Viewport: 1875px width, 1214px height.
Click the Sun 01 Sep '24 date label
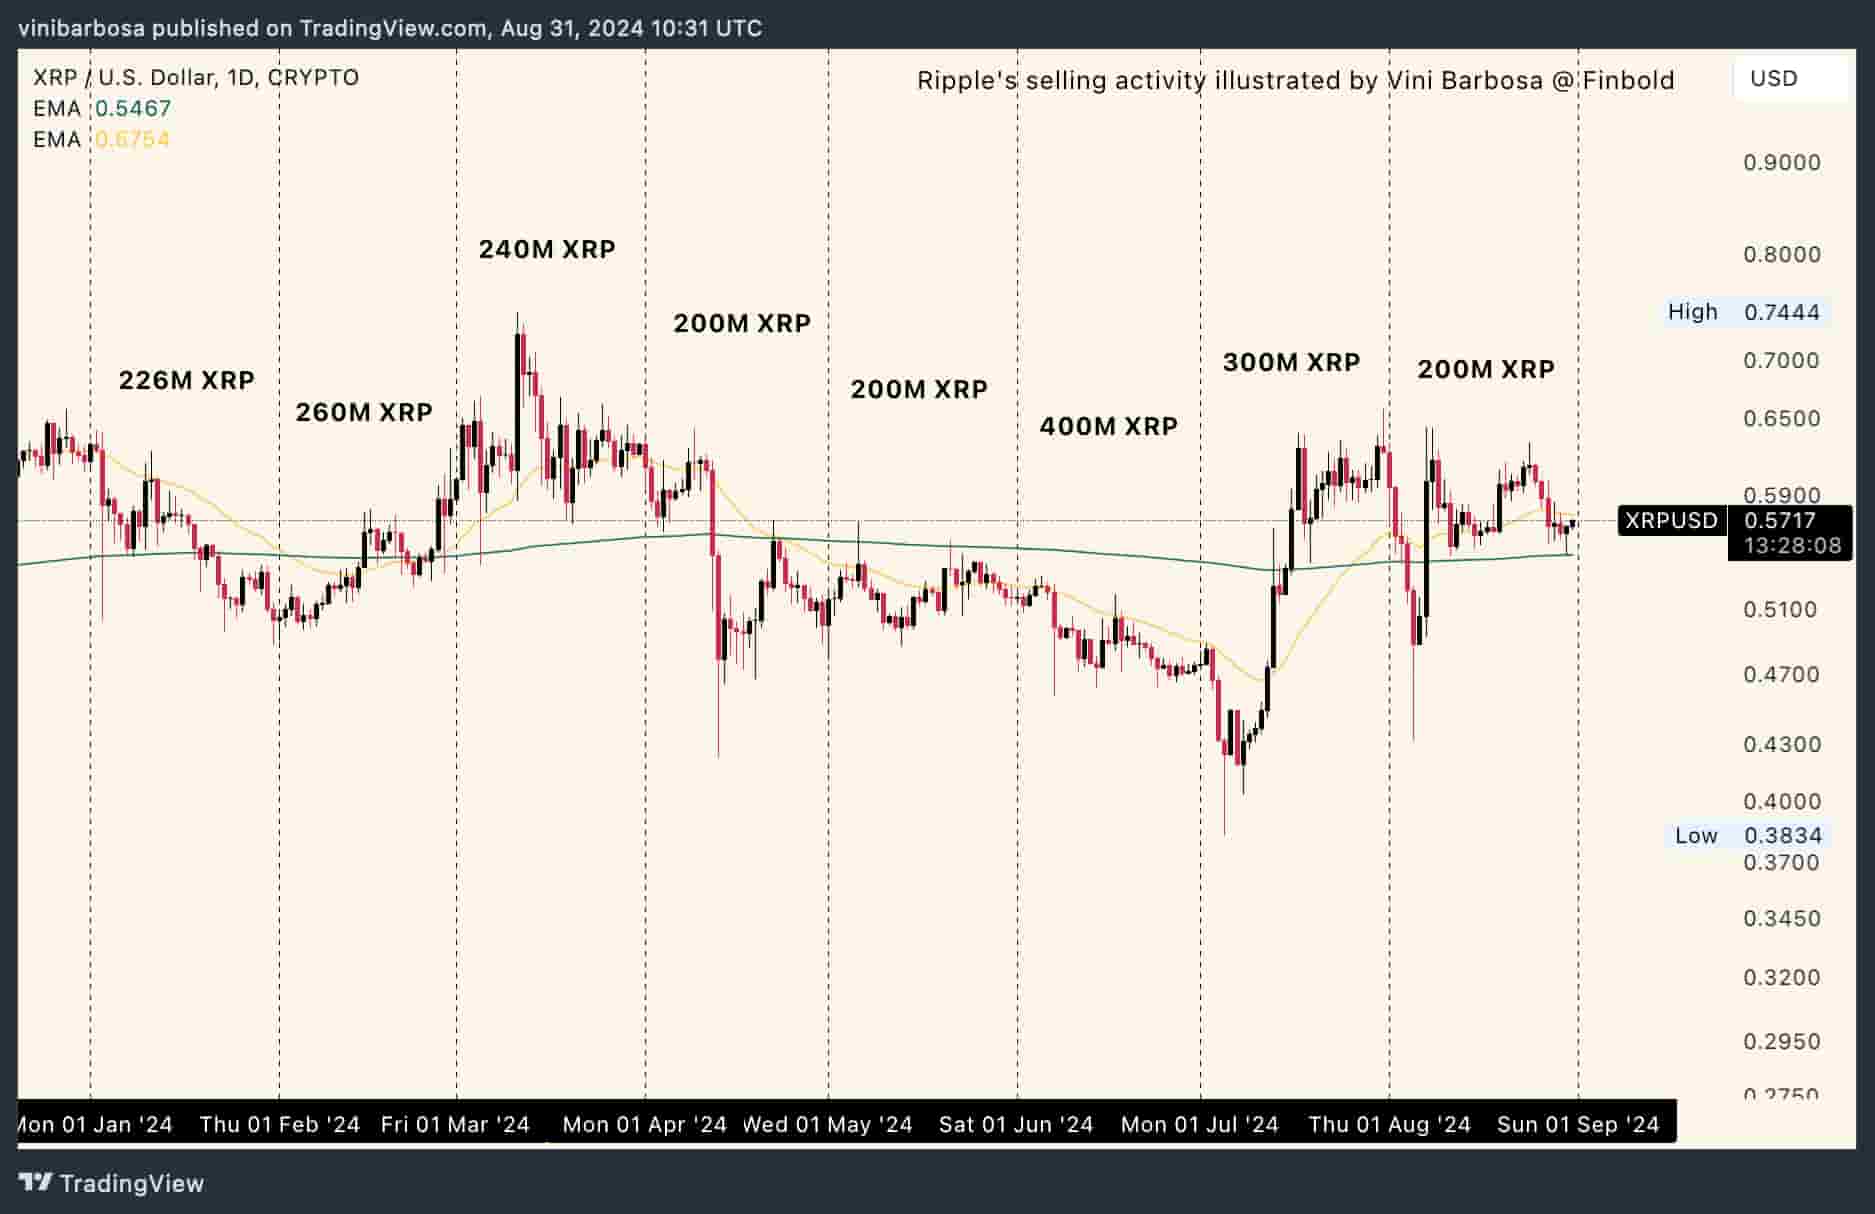[1577, 1124]
